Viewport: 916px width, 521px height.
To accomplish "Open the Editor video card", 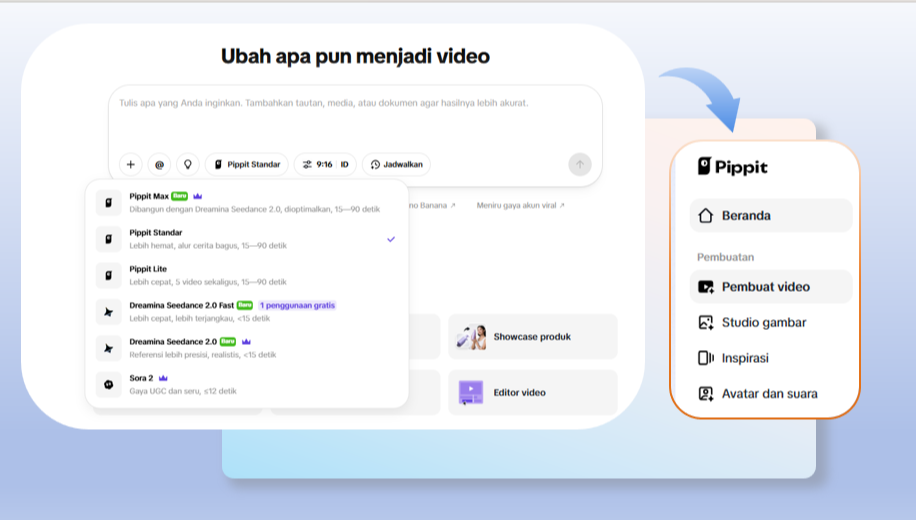I will point(533,393).
